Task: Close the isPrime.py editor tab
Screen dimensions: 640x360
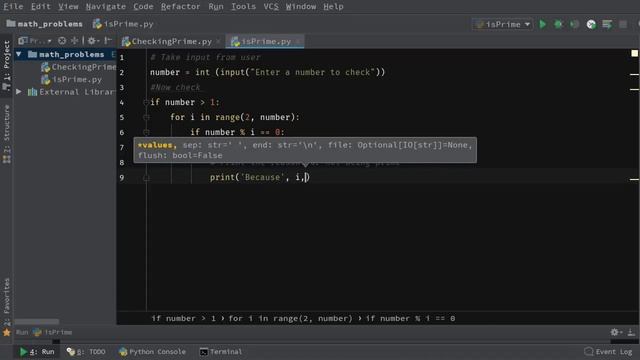Action: [298, 42]
